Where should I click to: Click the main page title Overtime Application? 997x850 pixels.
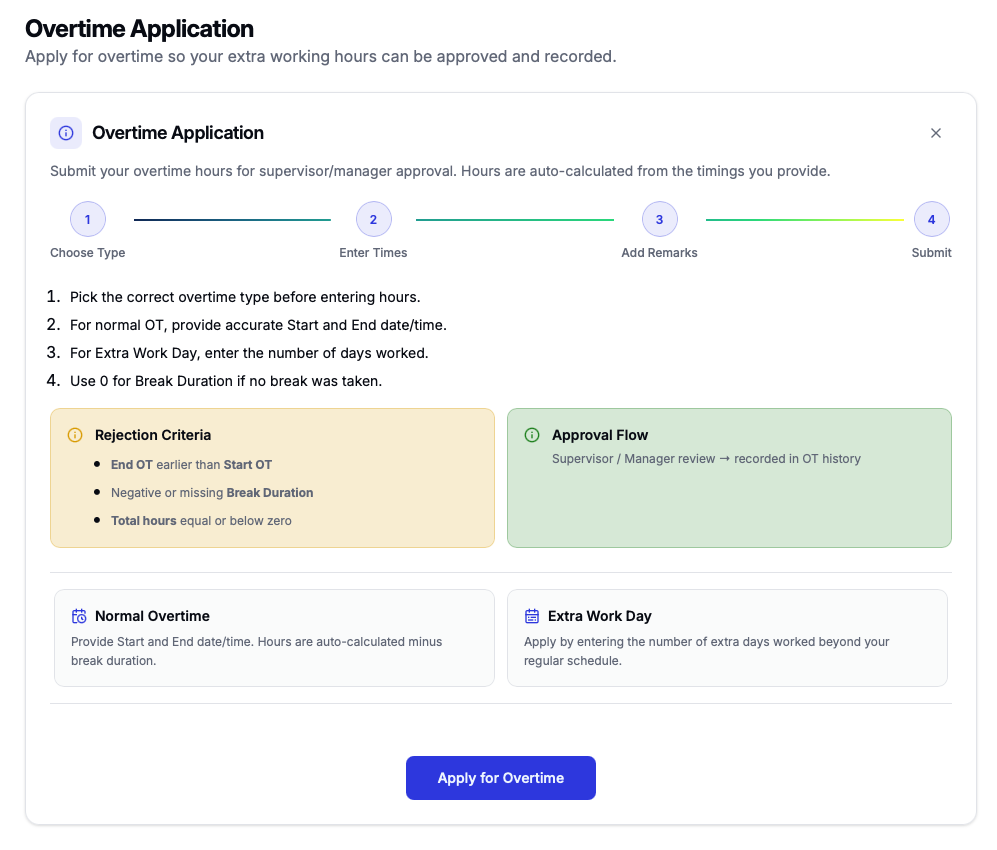[139, 29]
